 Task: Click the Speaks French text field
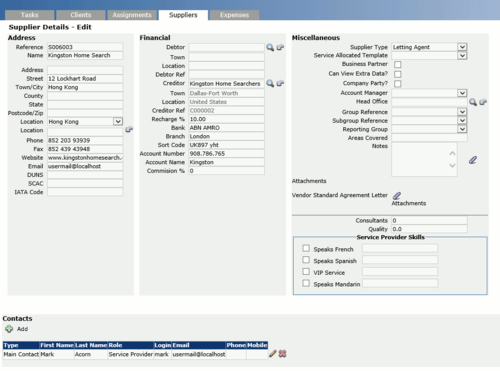(400, 248)
